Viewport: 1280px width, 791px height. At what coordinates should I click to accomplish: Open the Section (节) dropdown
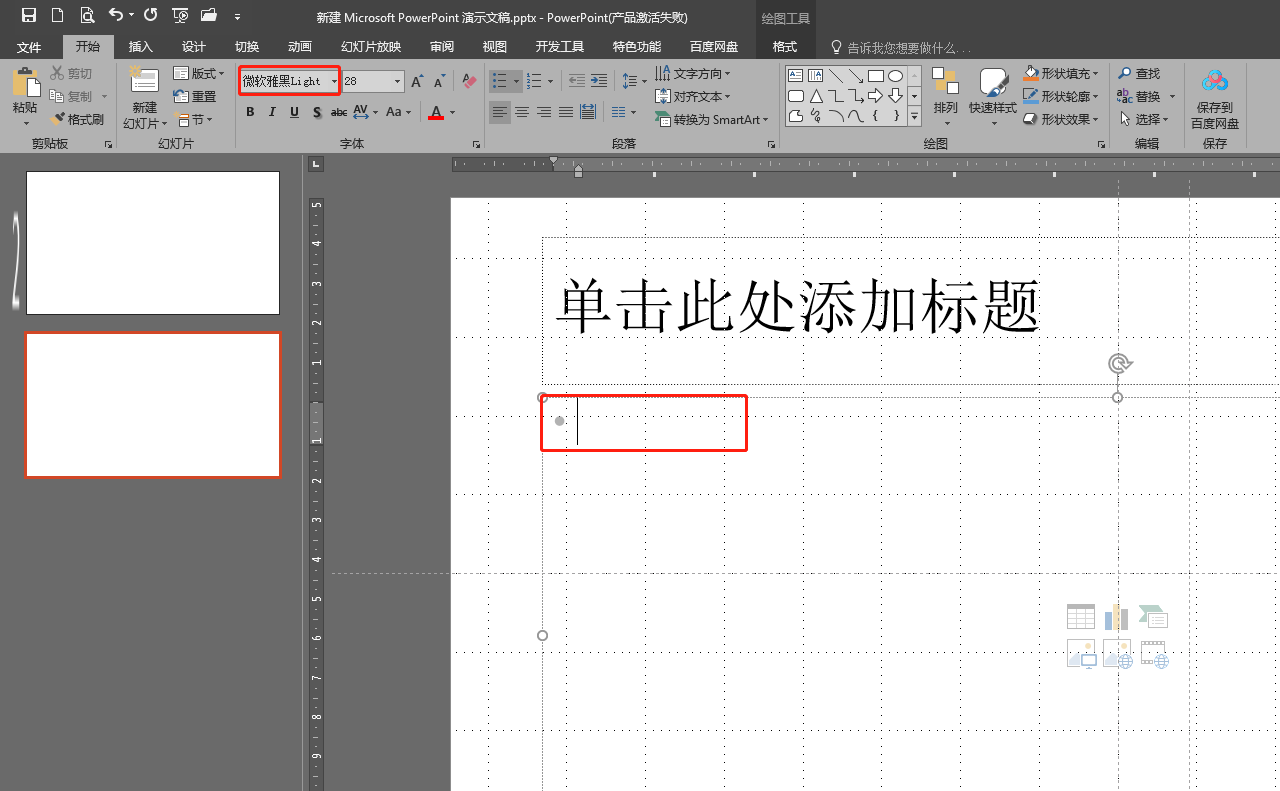click(193, 120)
